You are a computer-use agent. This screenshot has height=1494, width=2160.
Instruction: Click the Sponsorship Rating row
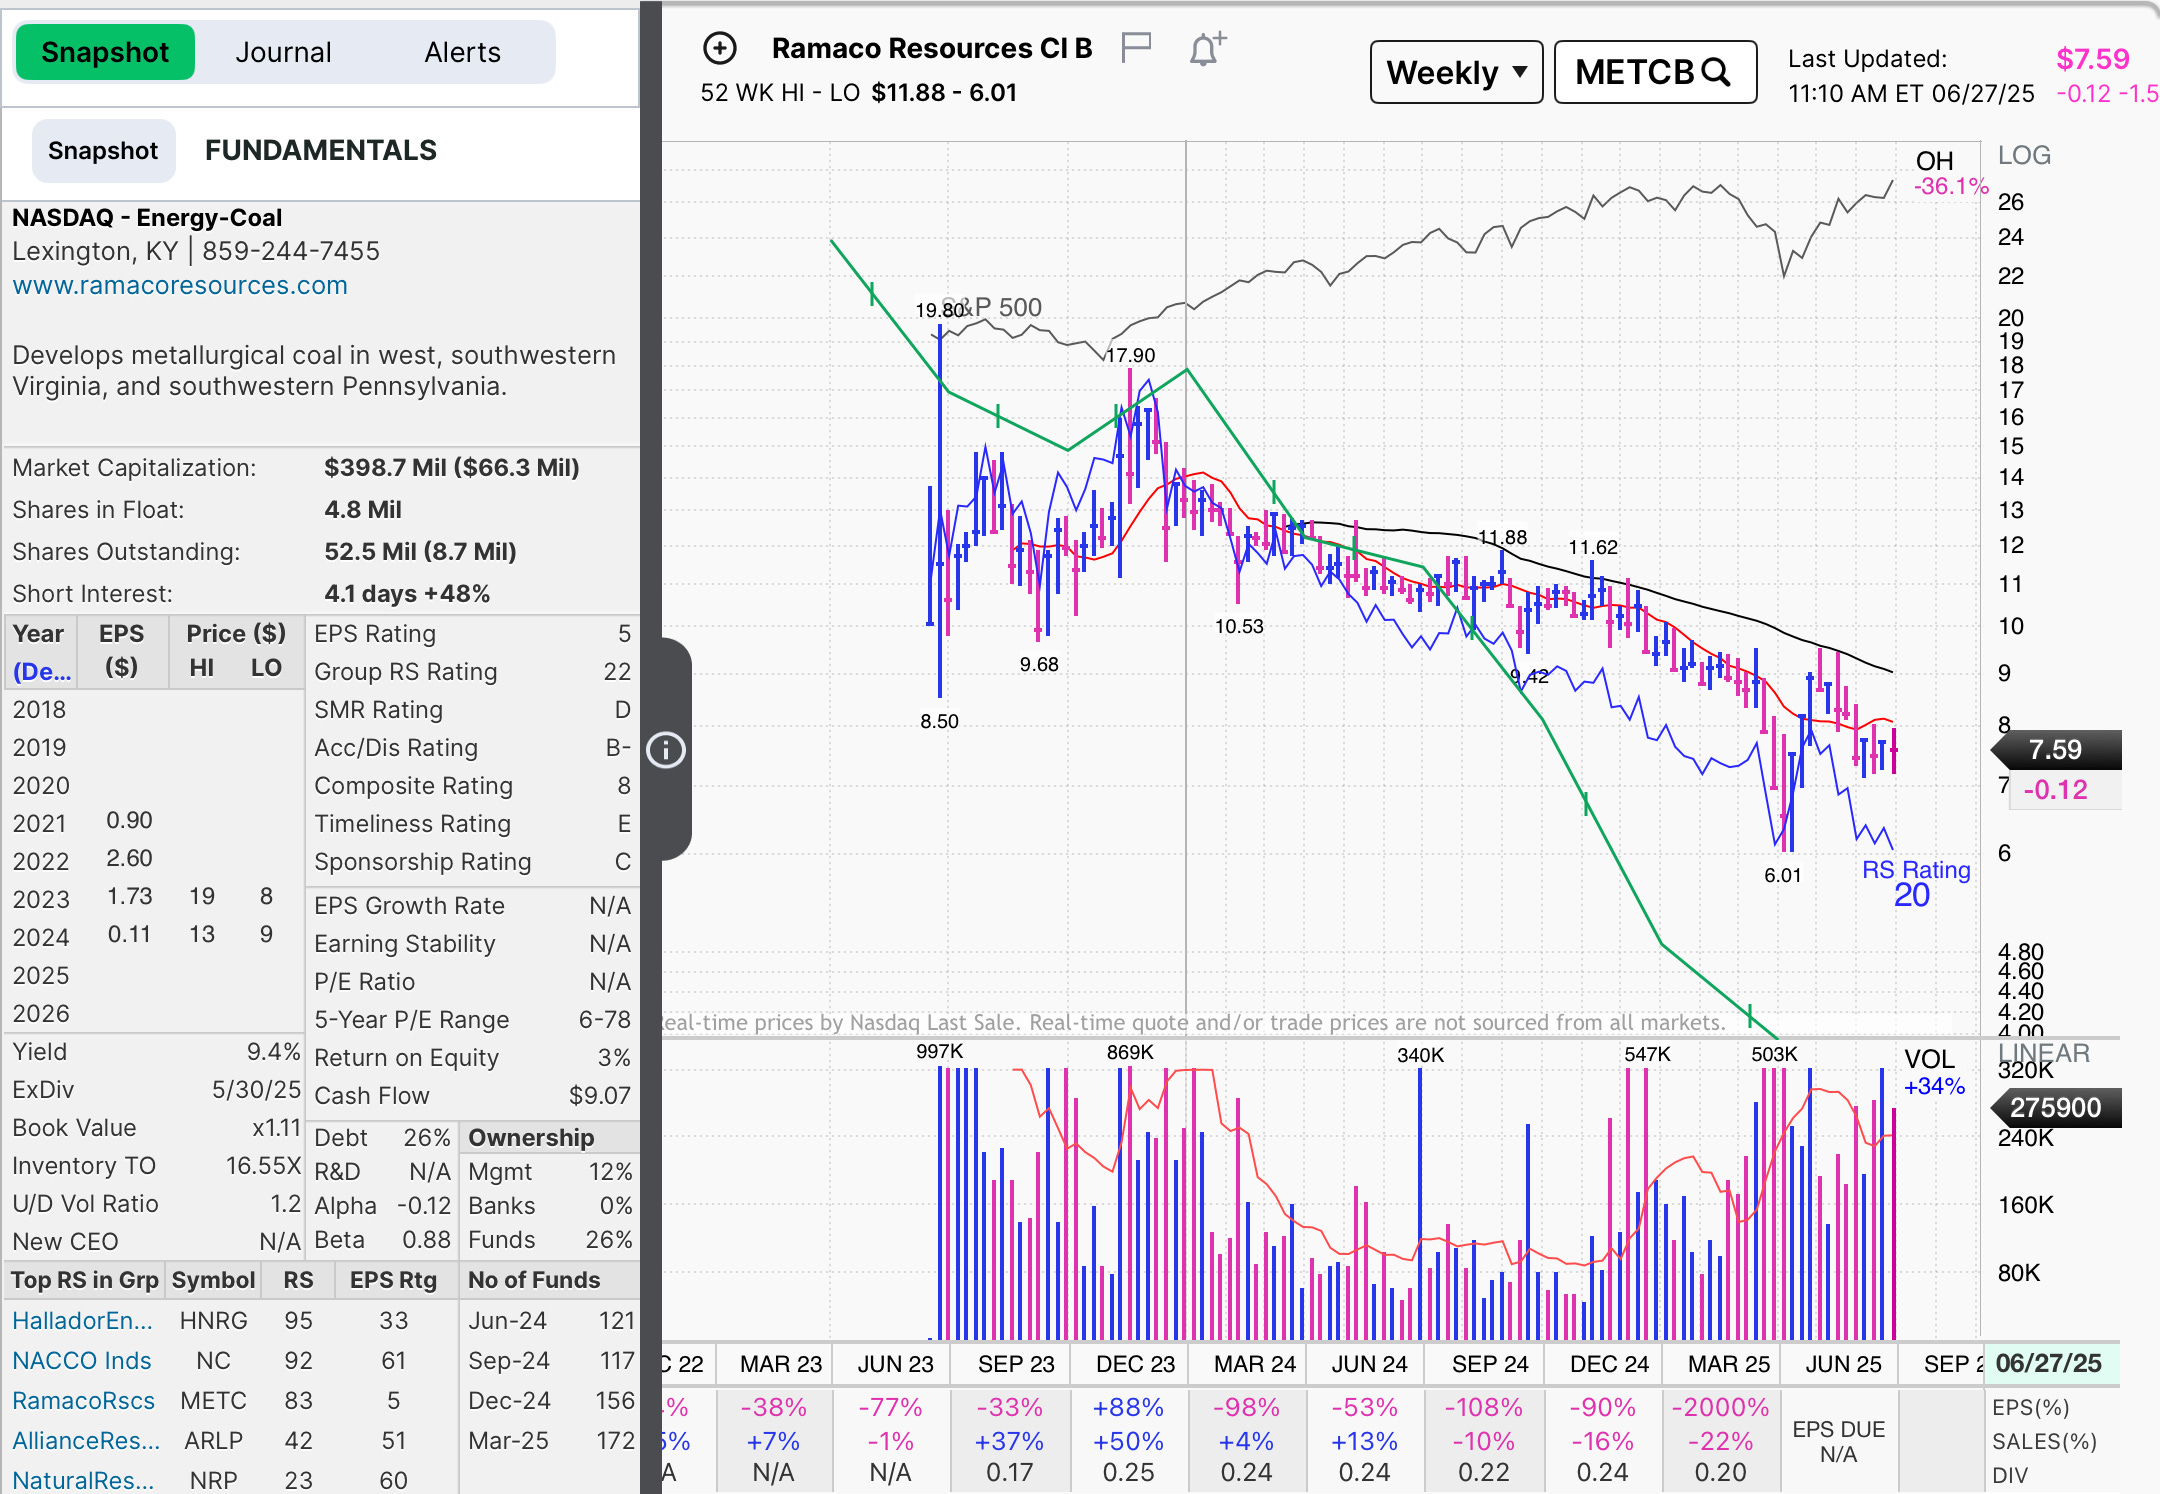point(472,862)
